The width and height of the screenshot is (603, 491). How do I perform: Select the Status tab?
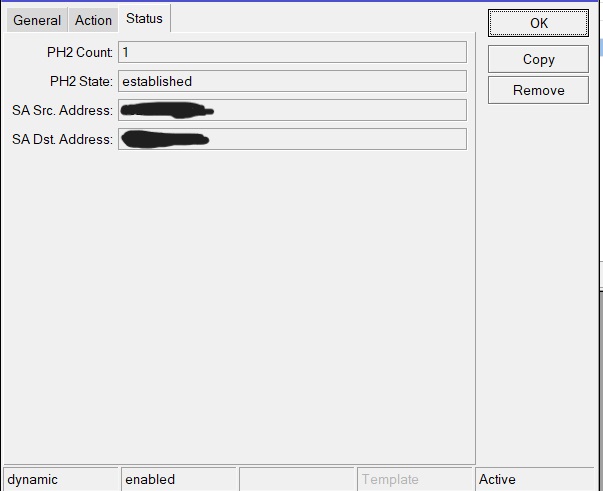(x=144, y=18)
